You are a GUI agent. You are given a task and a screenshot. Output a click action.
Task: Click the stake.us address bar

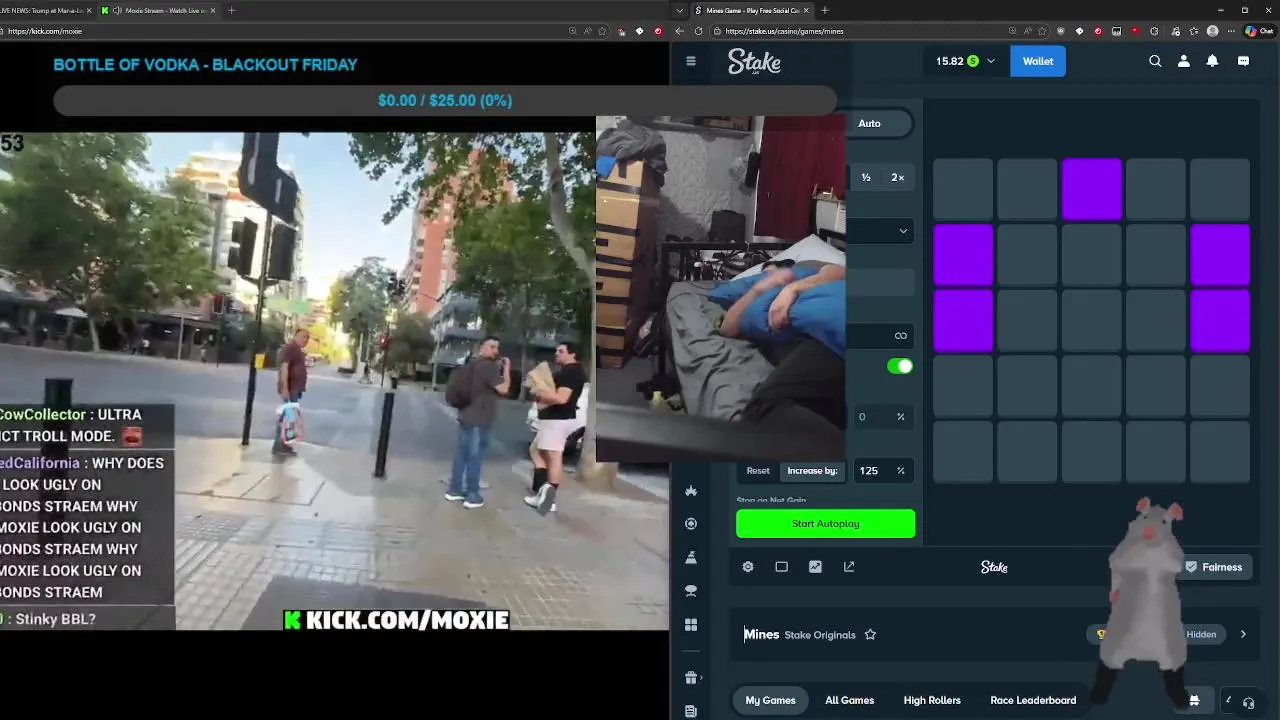coord(880,31)
